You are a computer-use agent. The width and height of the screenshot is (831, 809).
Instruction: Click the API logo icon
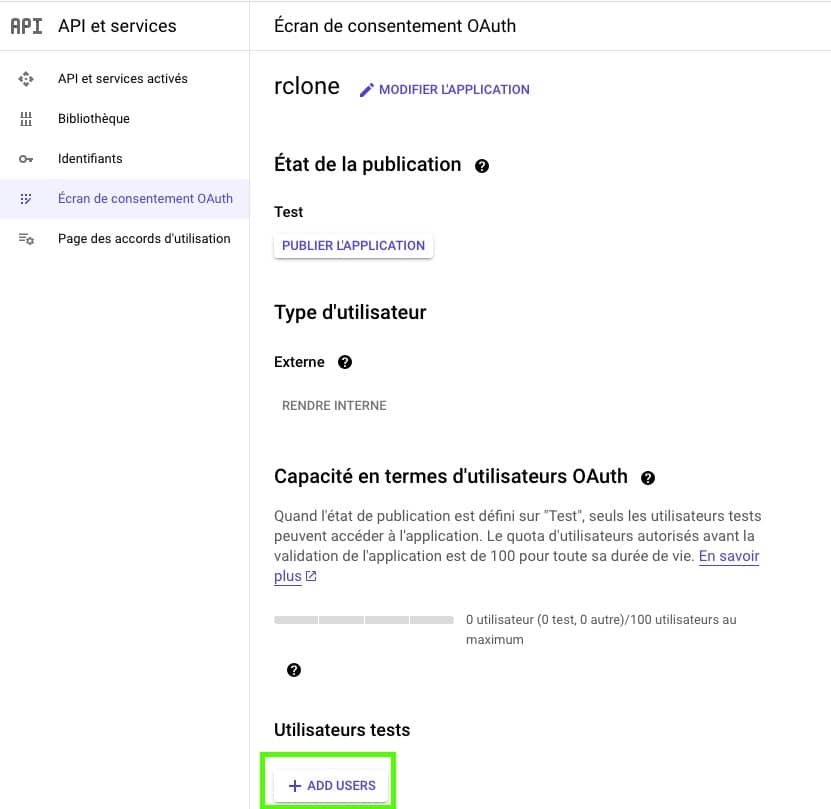(x=26, y=25)
